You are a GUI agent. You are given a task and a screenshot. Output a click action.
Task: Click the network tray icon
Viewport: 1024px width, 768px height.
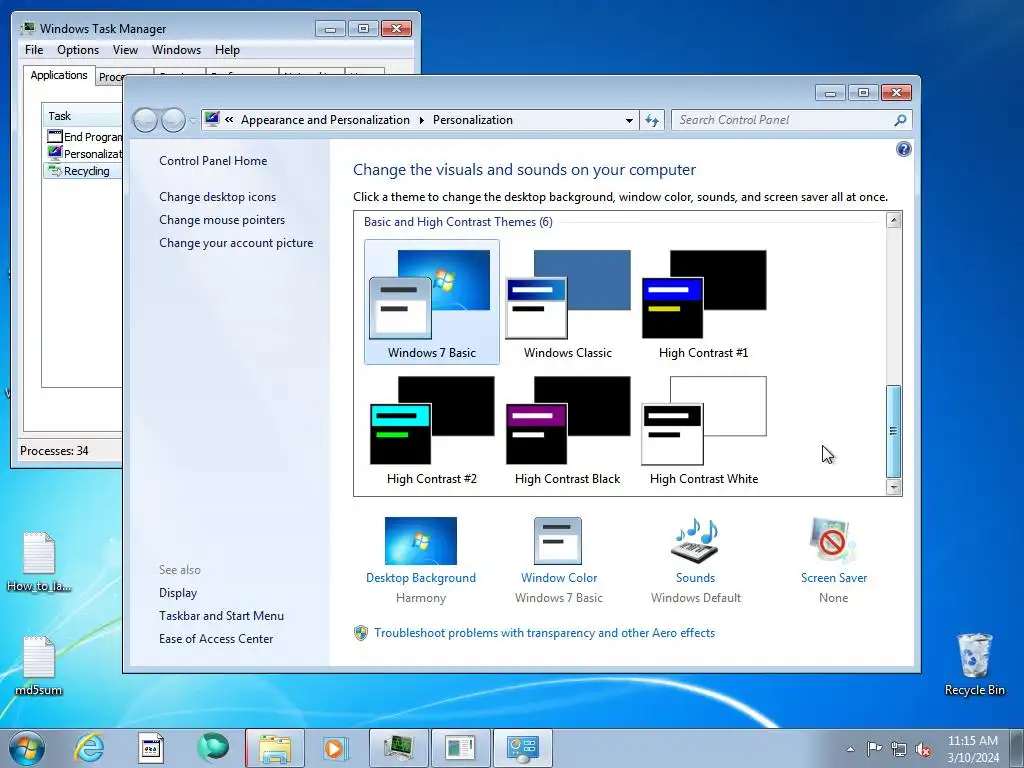[899, 749]
